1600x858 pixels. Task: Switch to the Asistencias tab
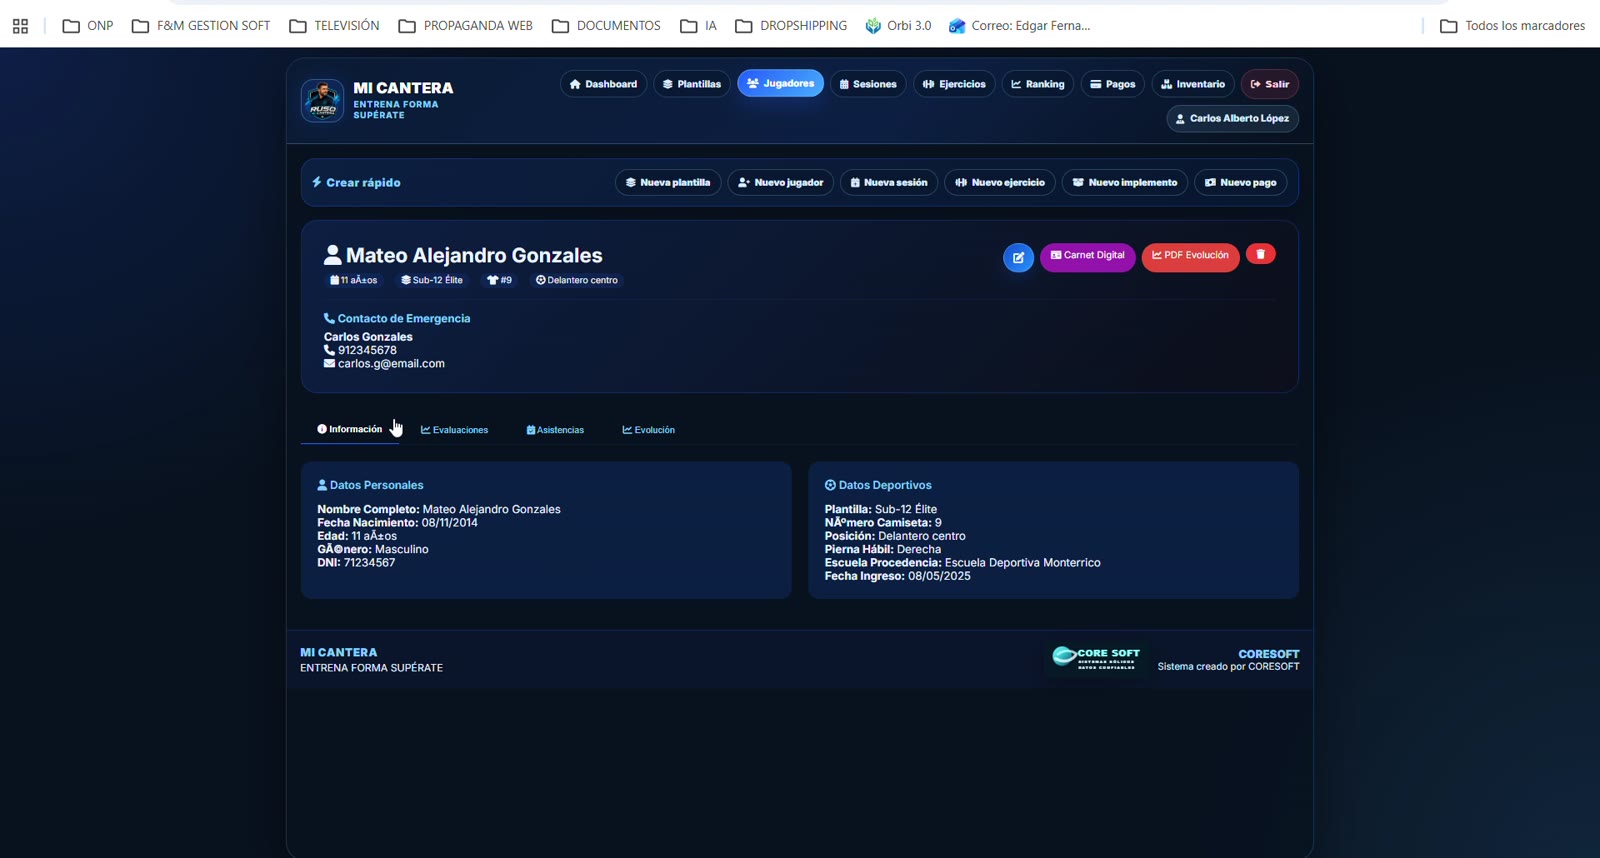point(555,430)
